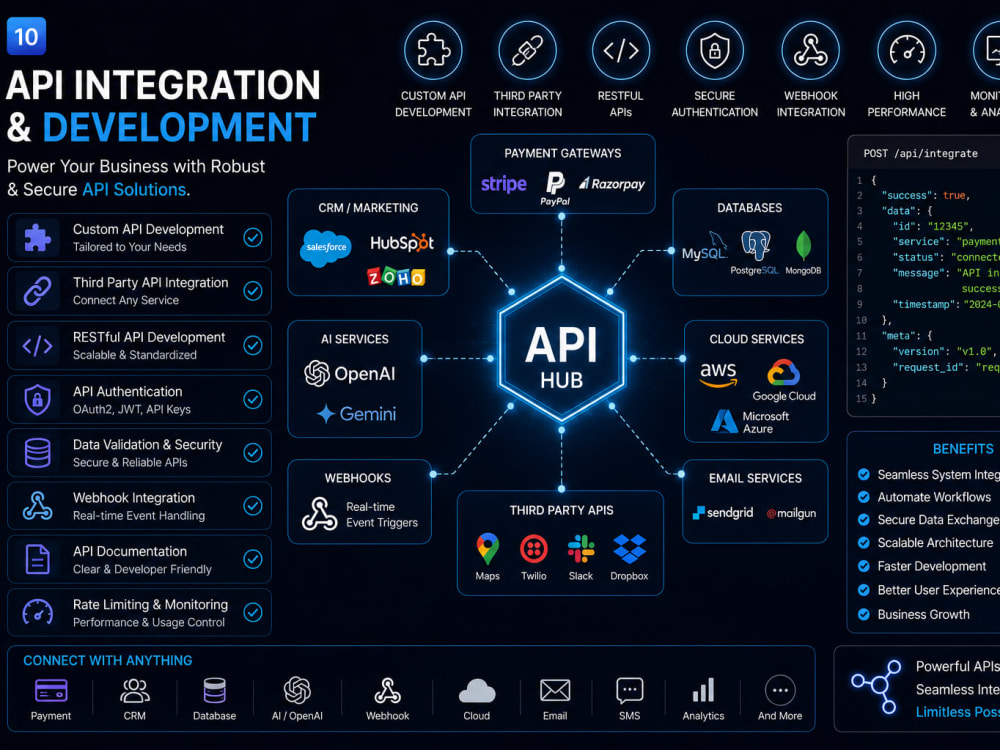Click the Email envelope icon in bottom bar
This screenshot has height=750, width=1000.
[x=555, y=690]
